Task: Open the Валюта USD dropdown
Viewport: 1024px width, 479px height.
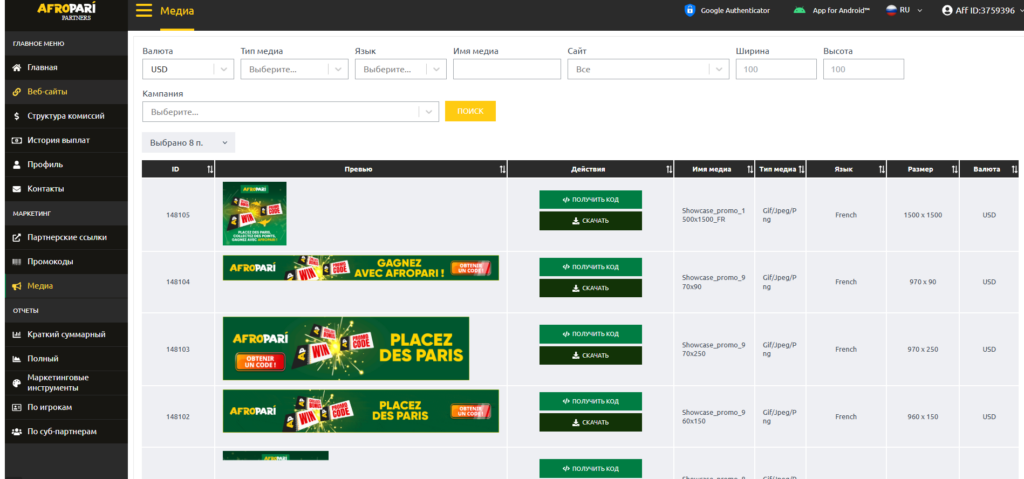Action: pos(188,69)
